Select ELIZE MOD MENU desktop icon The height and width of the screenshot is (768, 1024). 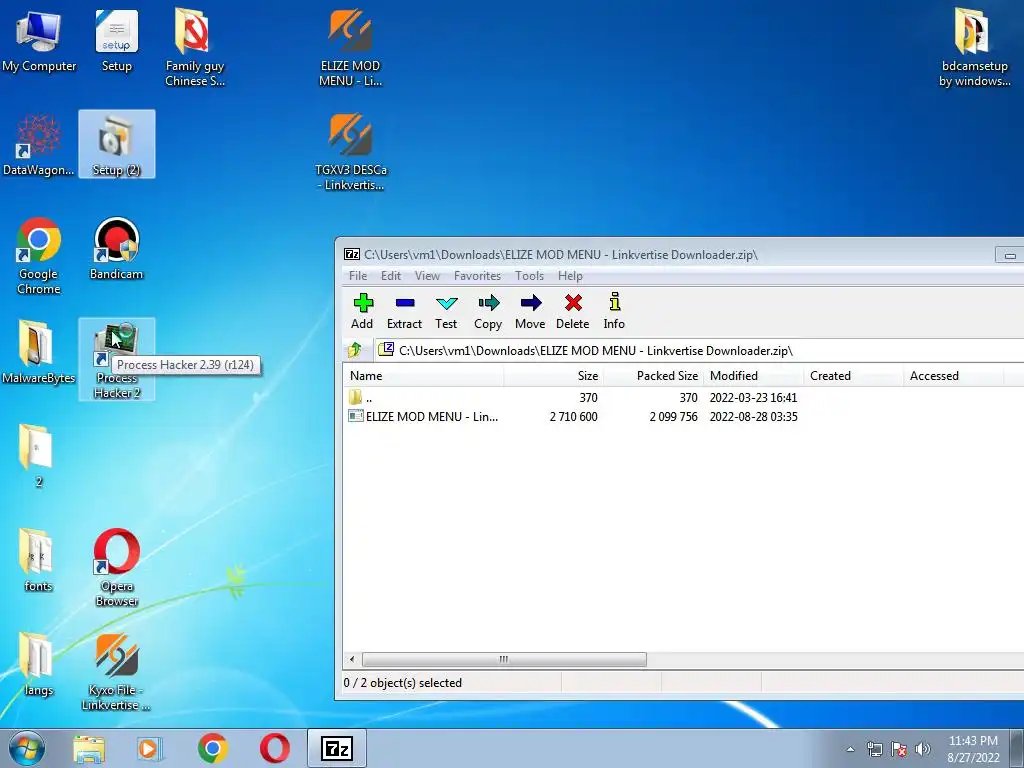click(351, 47)
